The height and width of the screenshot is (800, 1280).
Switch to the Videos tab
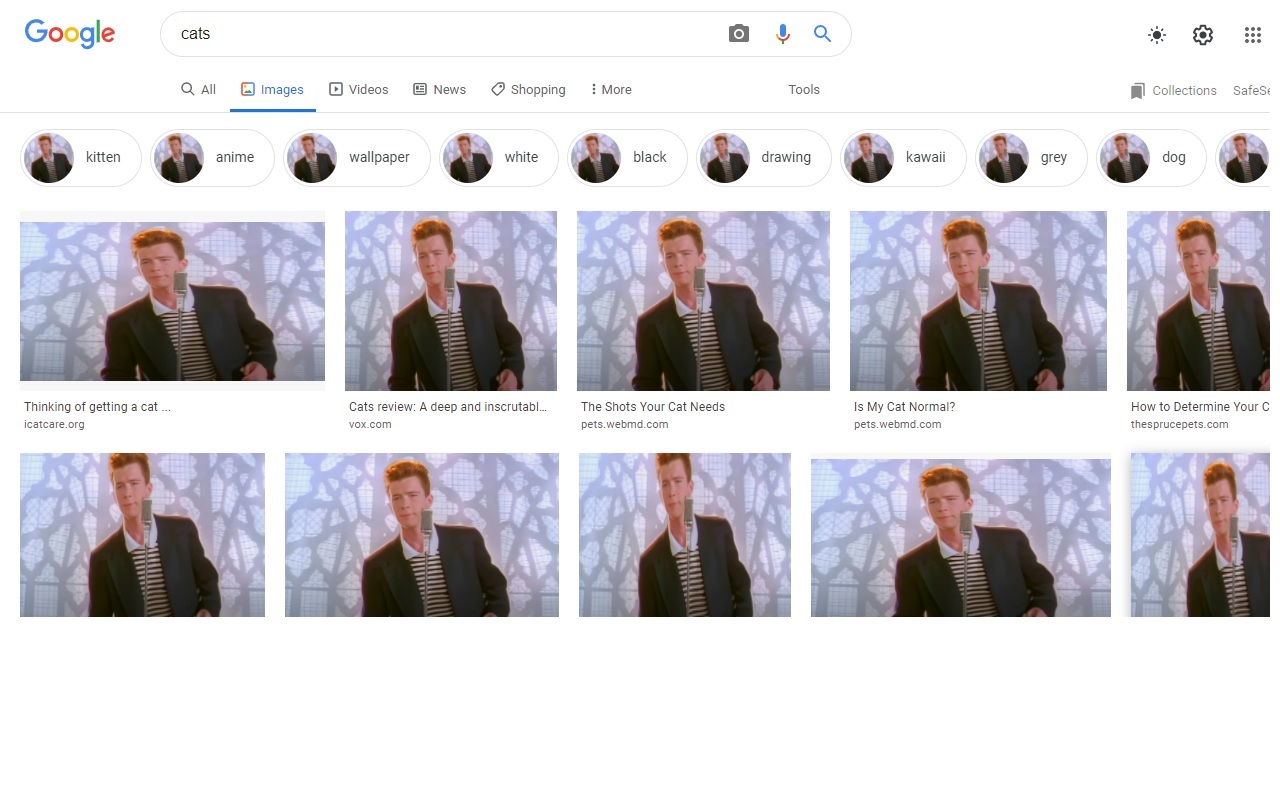(359, 90)
